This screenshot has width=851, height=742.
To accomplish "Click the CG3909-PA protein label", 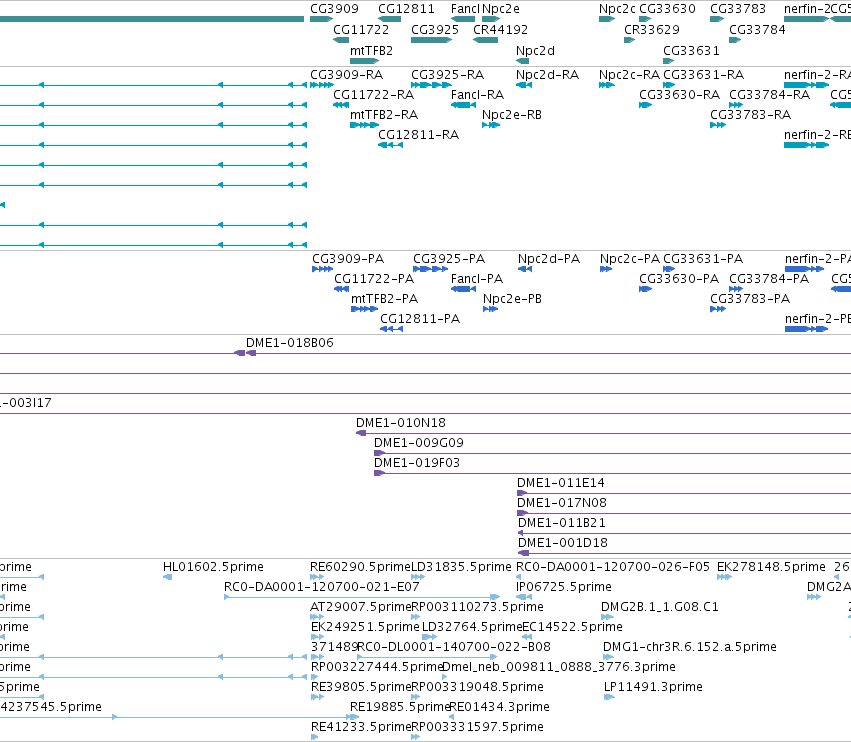I will click(348, 259).
